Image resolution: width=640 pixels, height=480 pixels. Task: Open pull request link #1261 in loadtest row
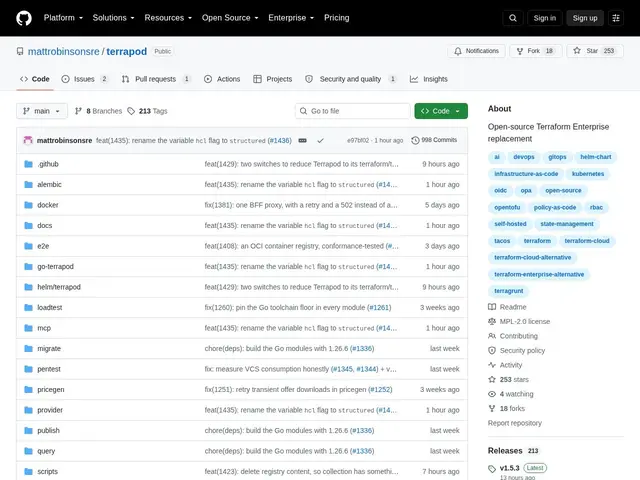(x=379, y=307)
